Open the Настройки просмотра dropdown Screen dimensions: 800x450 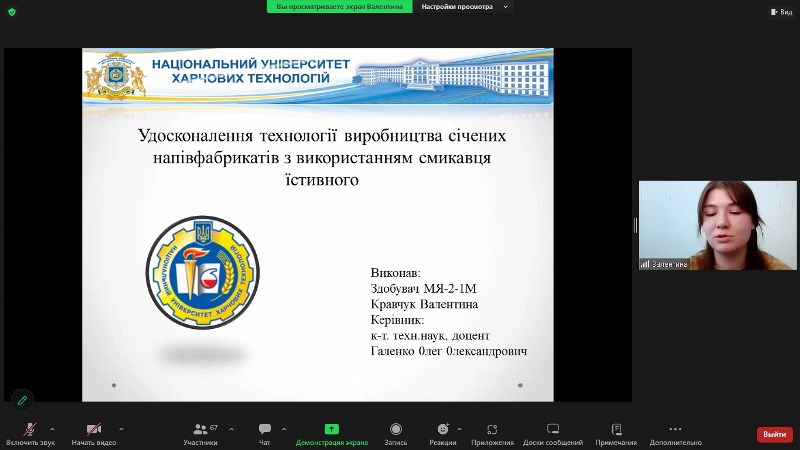[x=465, y=7]
